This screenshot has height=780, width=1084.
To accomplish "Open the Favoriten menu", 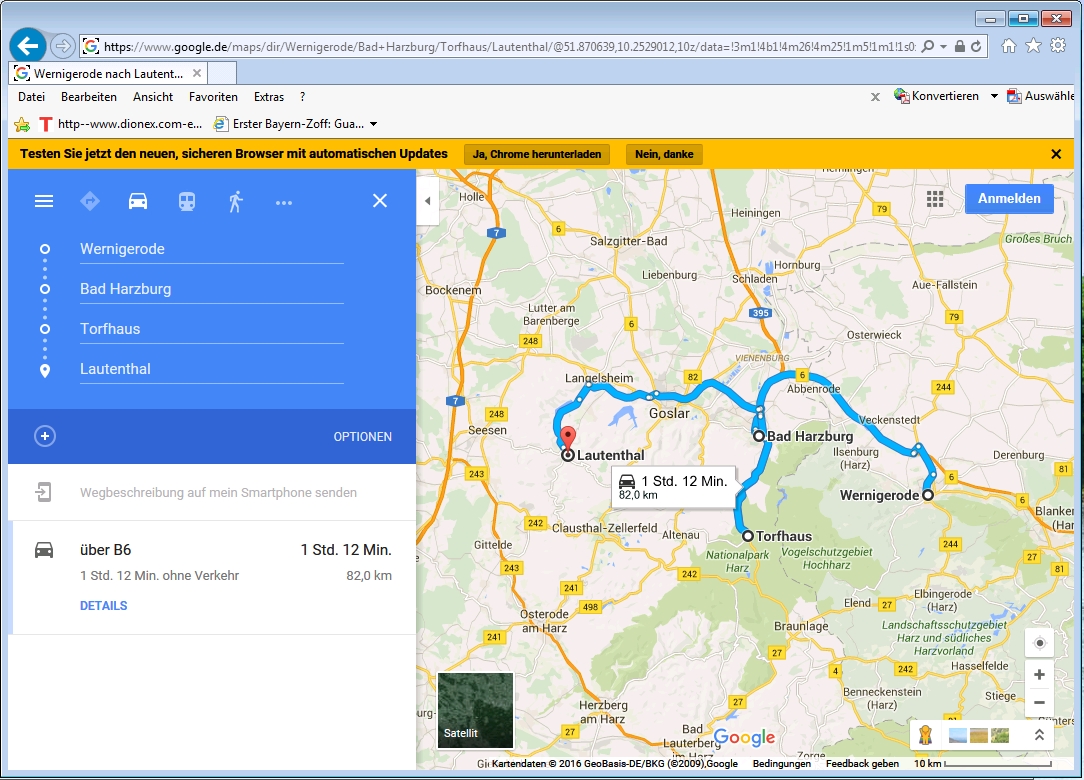I will coord(213,97).
